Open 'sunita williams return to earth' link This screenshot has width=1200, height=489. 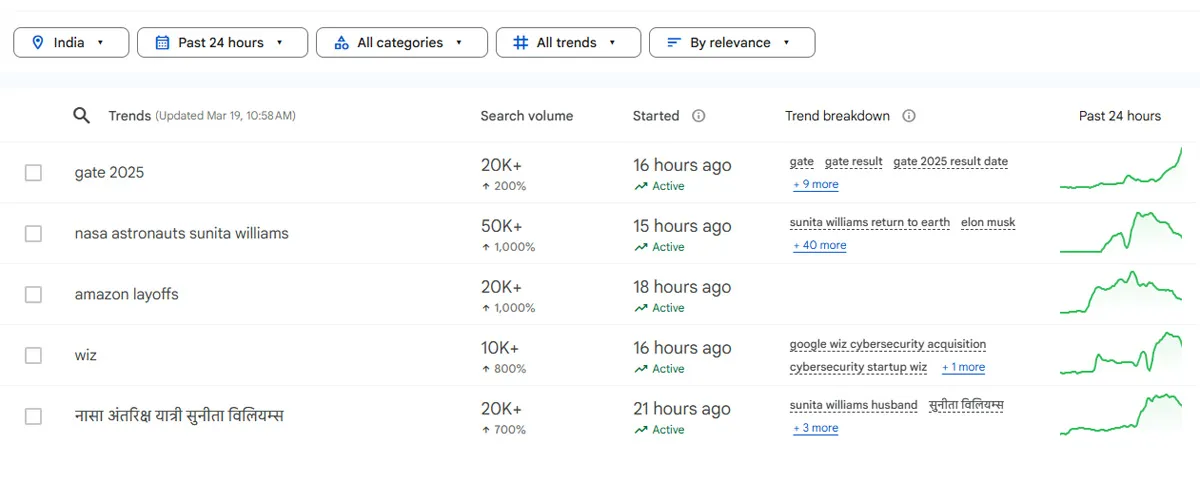pyautogui.click(x=870, y=223)
